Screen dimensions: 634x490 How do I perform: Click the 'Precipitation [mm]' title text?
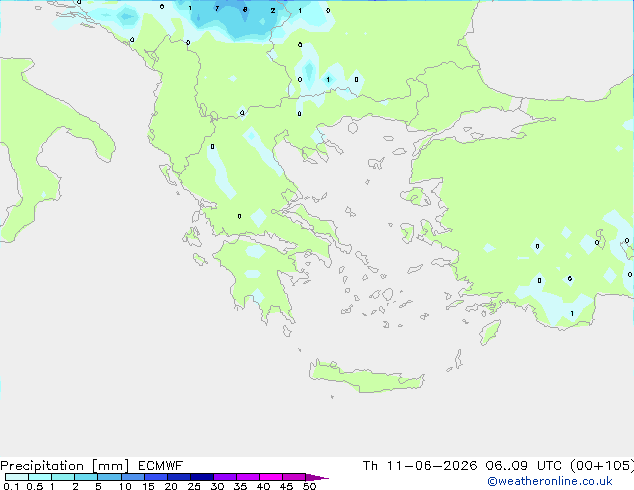[x=64, y=466]
